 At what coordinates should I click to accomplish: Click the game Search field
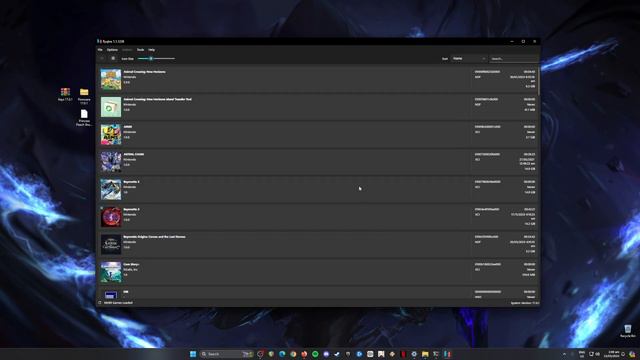point(513,59)
